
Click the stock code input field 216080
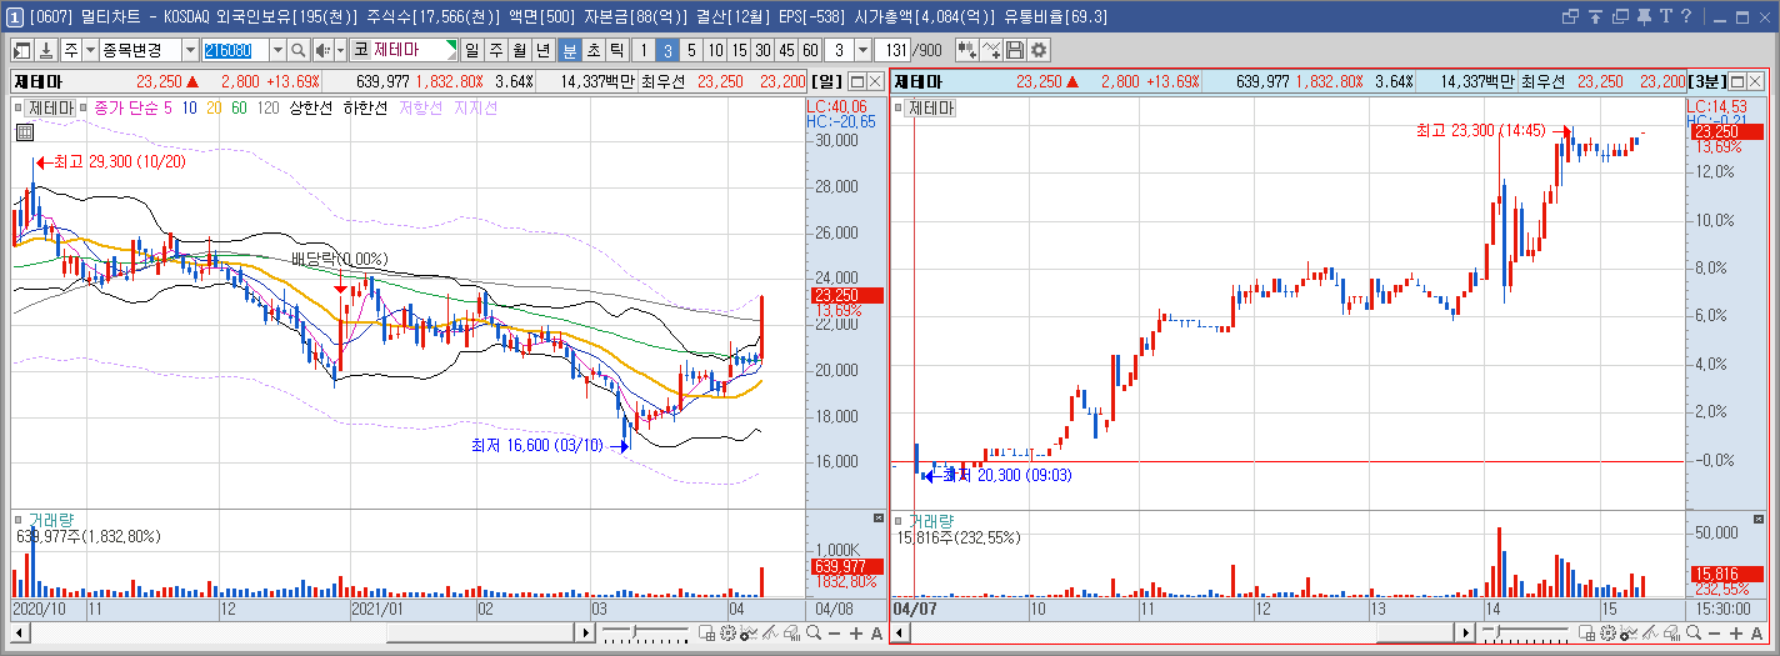tap(235, 50)
